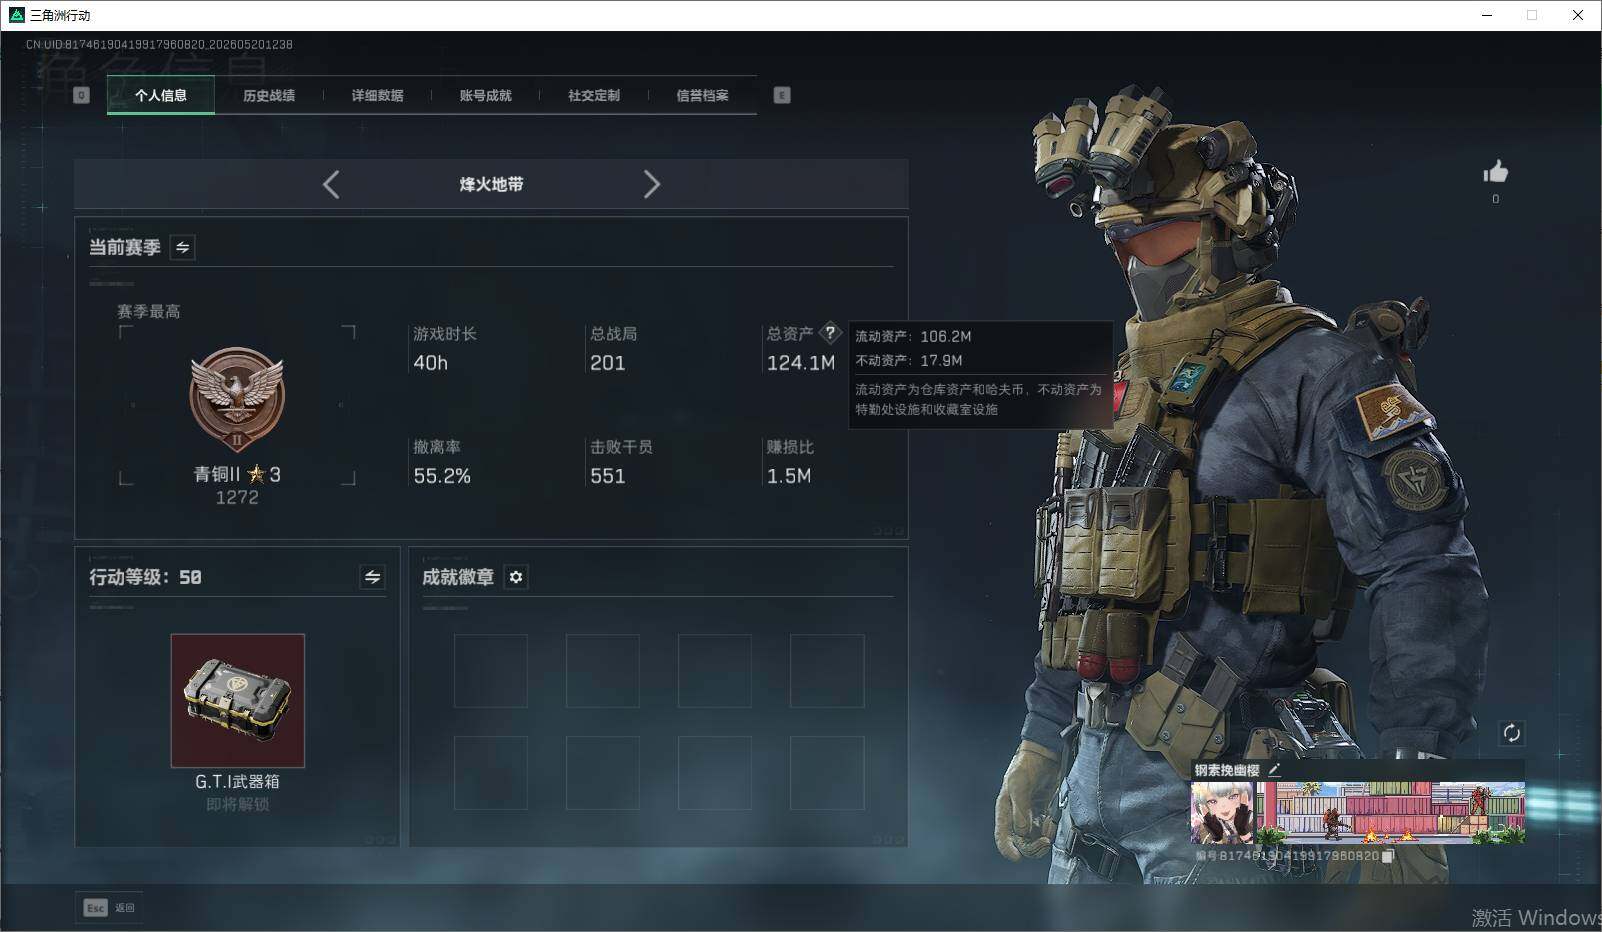Image resolution: width=1602 pixels, height=932 pixels.
Task: Click the 击败干员 value 551
Action: point(607,476)
